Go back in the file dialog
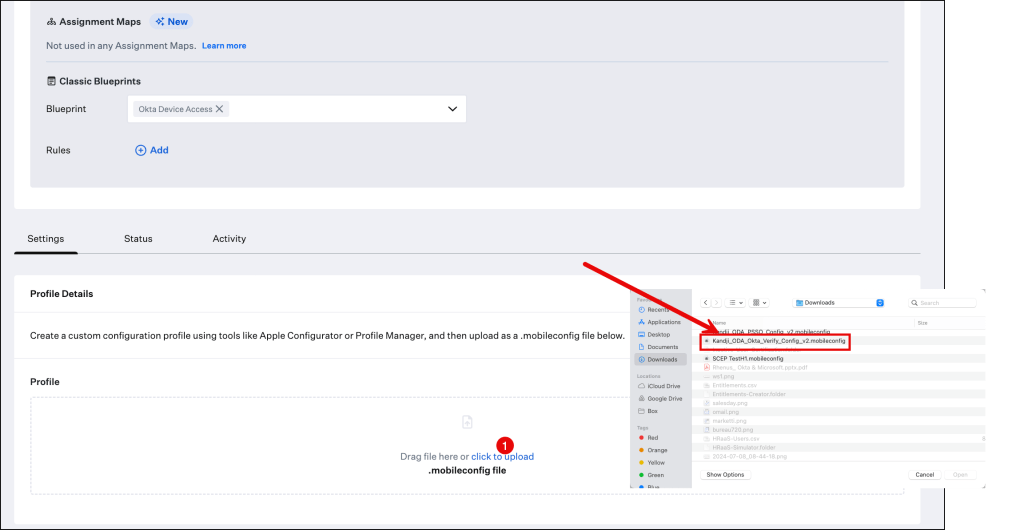This screenshot has width=1024, height=530. coord(705,302)
